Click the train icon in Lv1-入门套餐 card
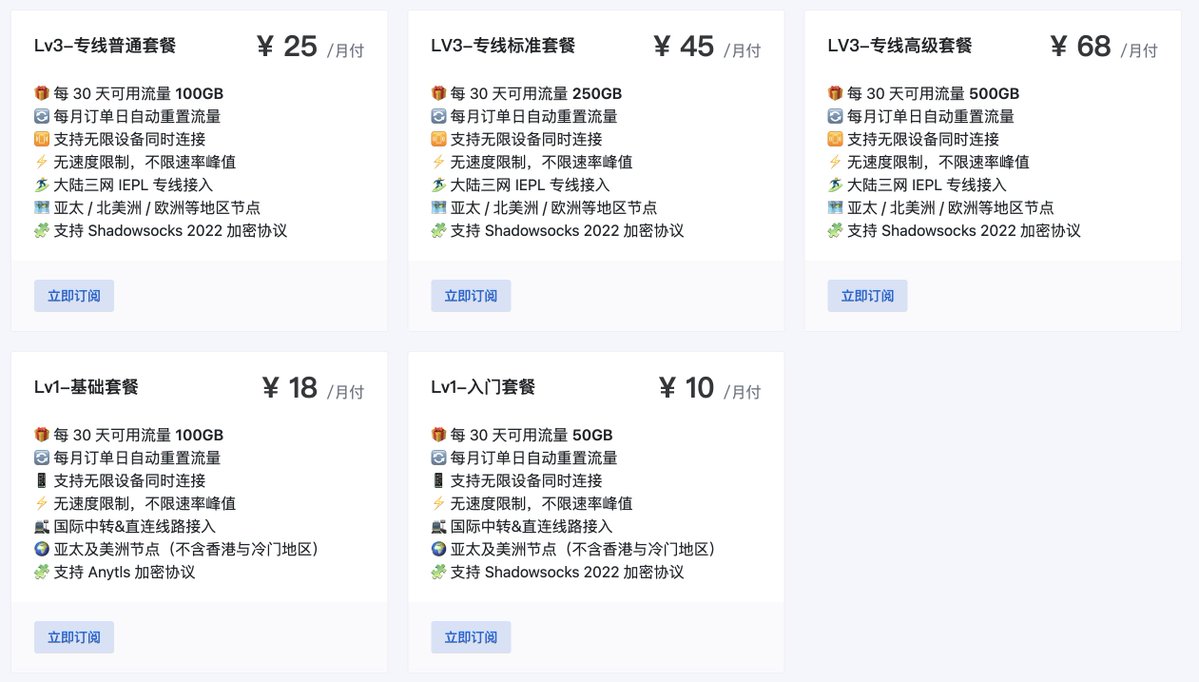Image resolution: width=1199 pixels, height=682 pixels. 438,526
